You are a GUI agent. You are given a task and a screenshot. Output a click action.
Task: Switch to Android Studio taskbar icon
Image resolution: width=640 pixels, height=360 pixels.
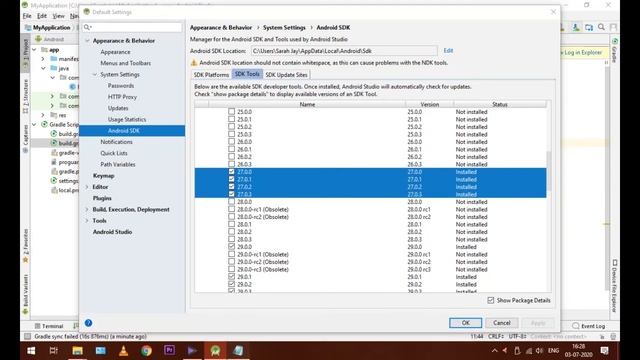[215, 351]
